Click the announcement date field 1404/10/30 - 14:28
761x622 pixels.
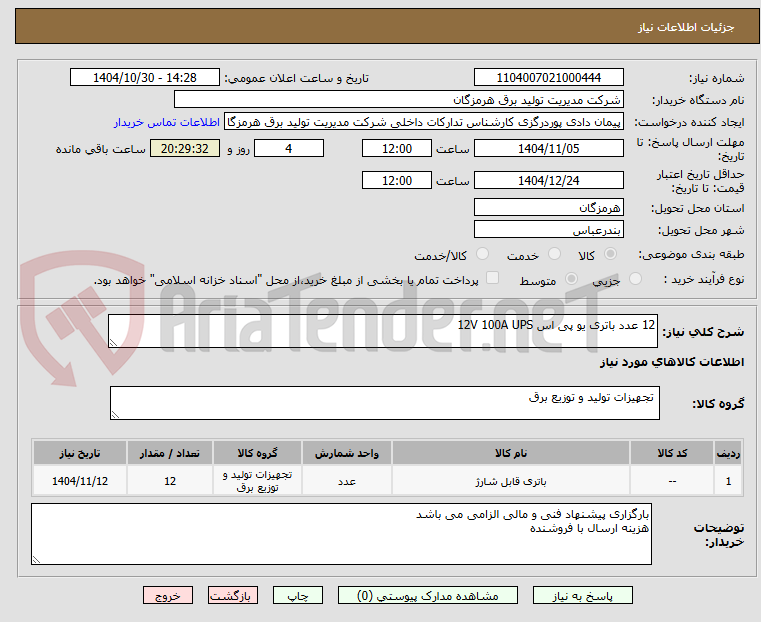tap(145, 78)
